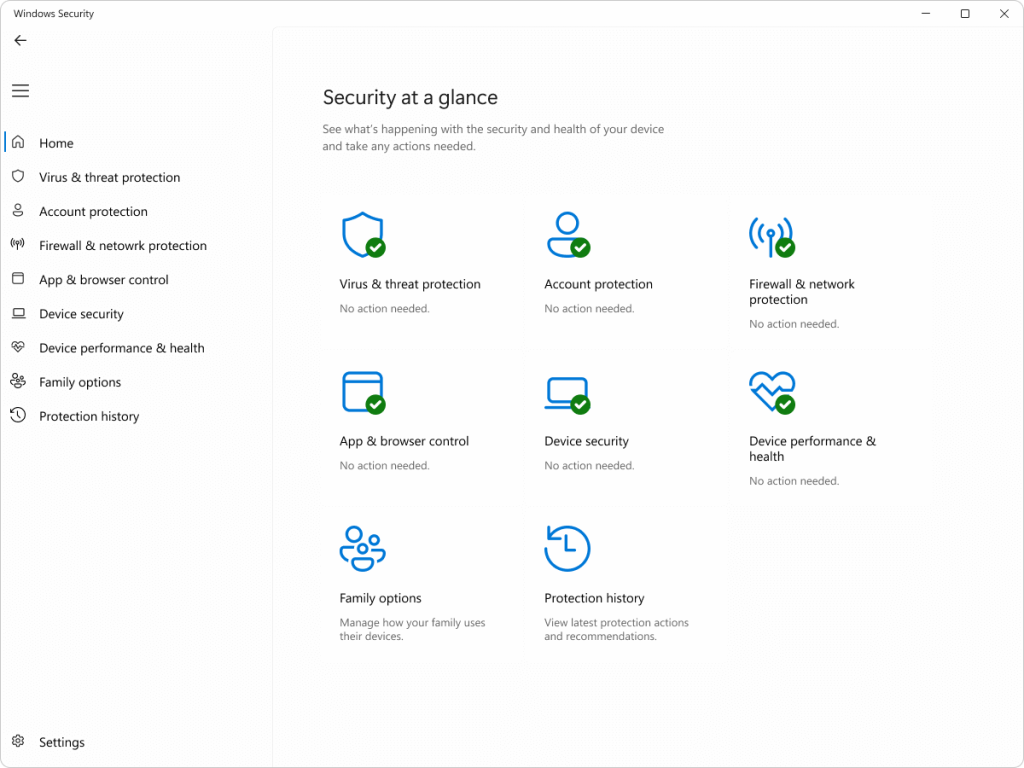The image size is (1024, 768).
Task: Maximize the Windows Security window
Action: point(965,13)
